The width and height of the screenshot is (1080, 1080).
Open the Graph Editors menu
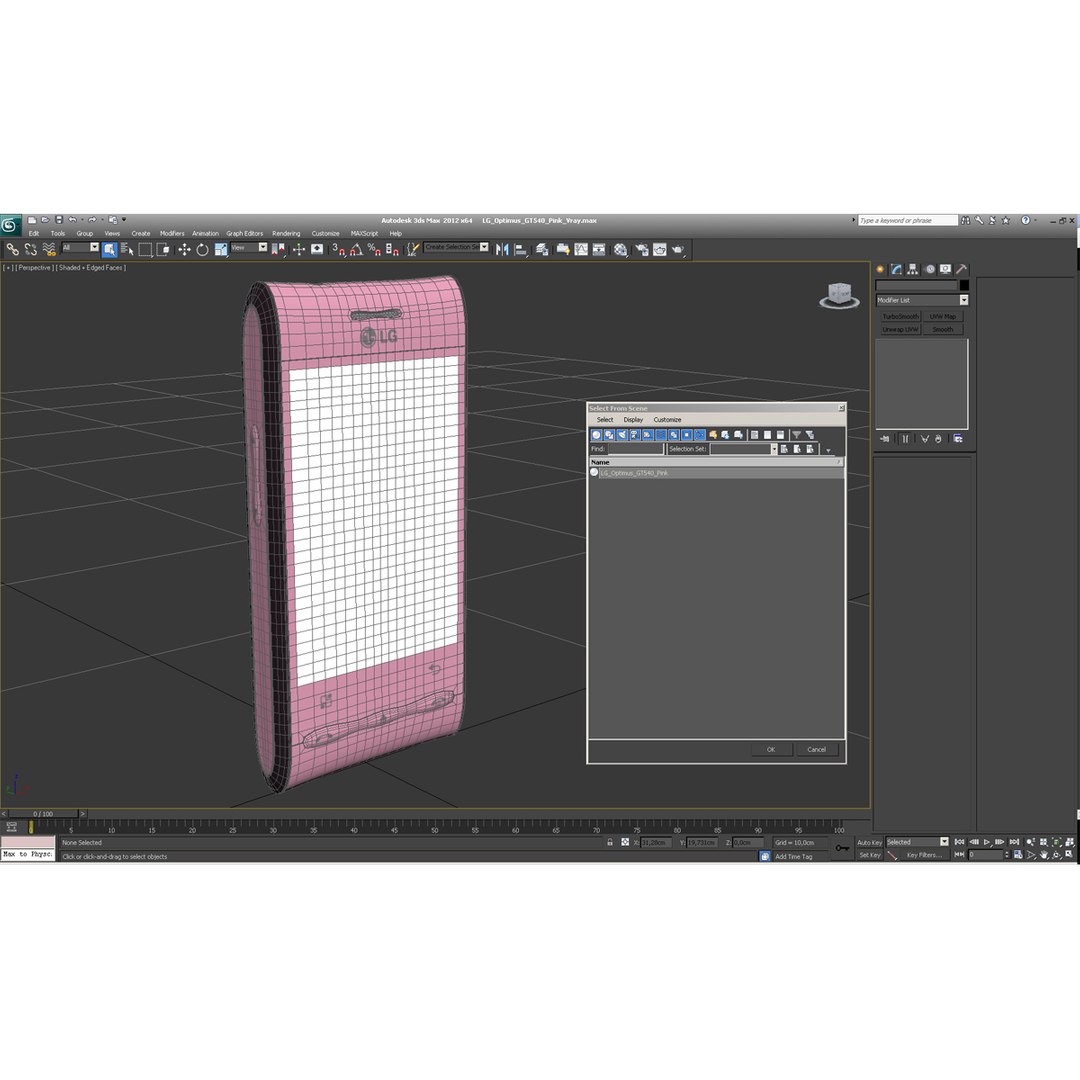(x=245, y=233)
